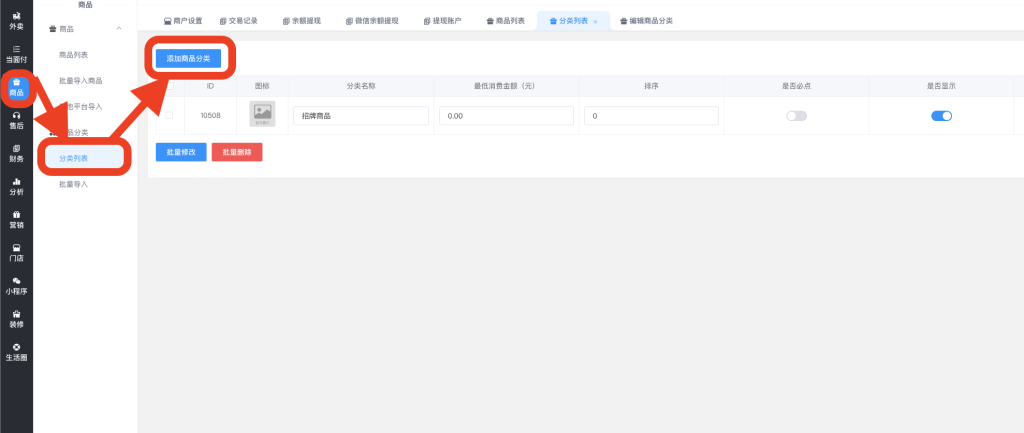Turn off the 是否显示 toggle

click(x=941, y=116)
